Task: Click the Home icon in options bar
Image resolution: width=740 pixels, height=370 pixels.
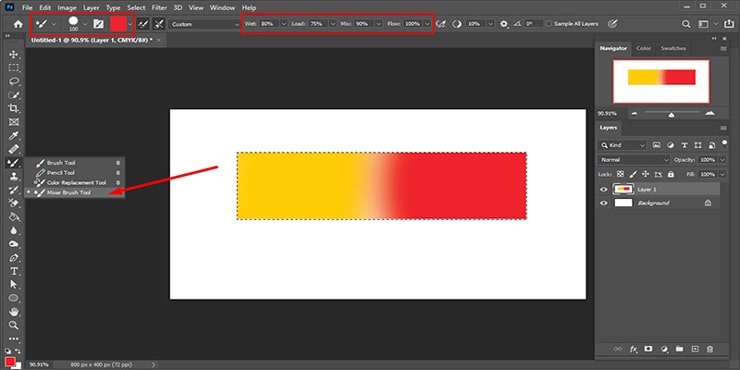Action: (18, 24)
